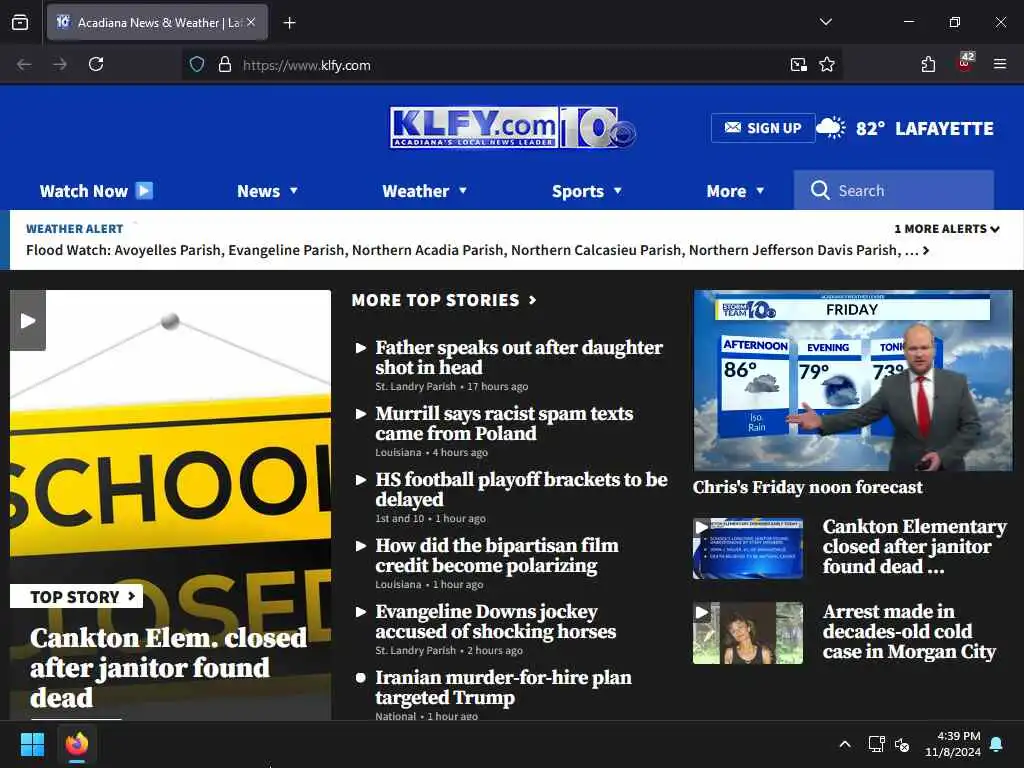Click the Morgan City cold case thumbnail

[x=748, y=633]
